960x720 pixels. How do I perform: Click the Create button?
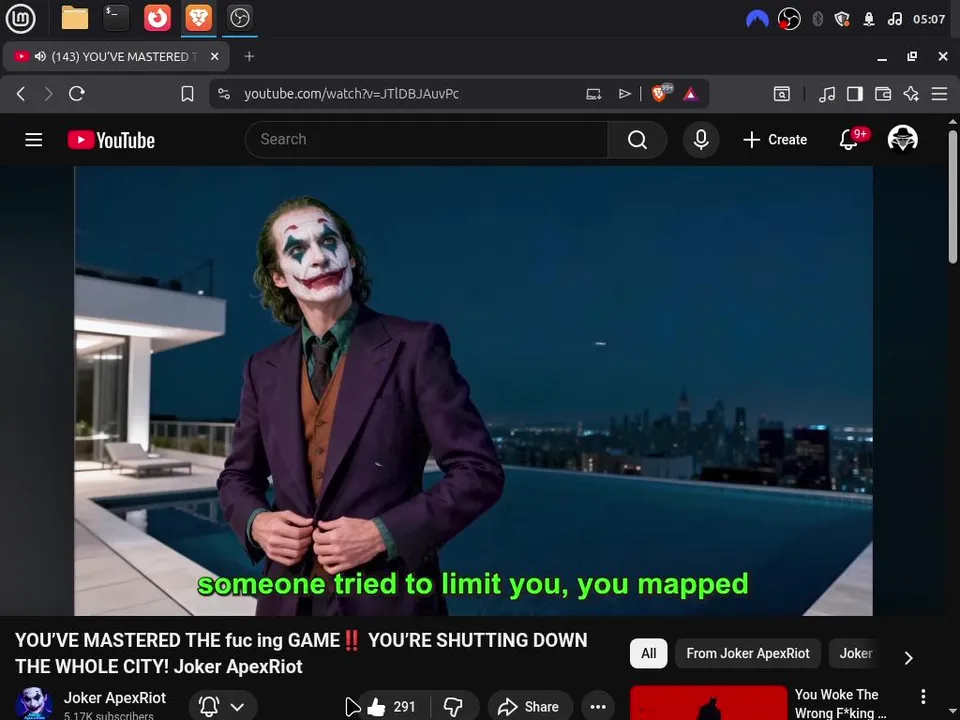tap(775, 140)
